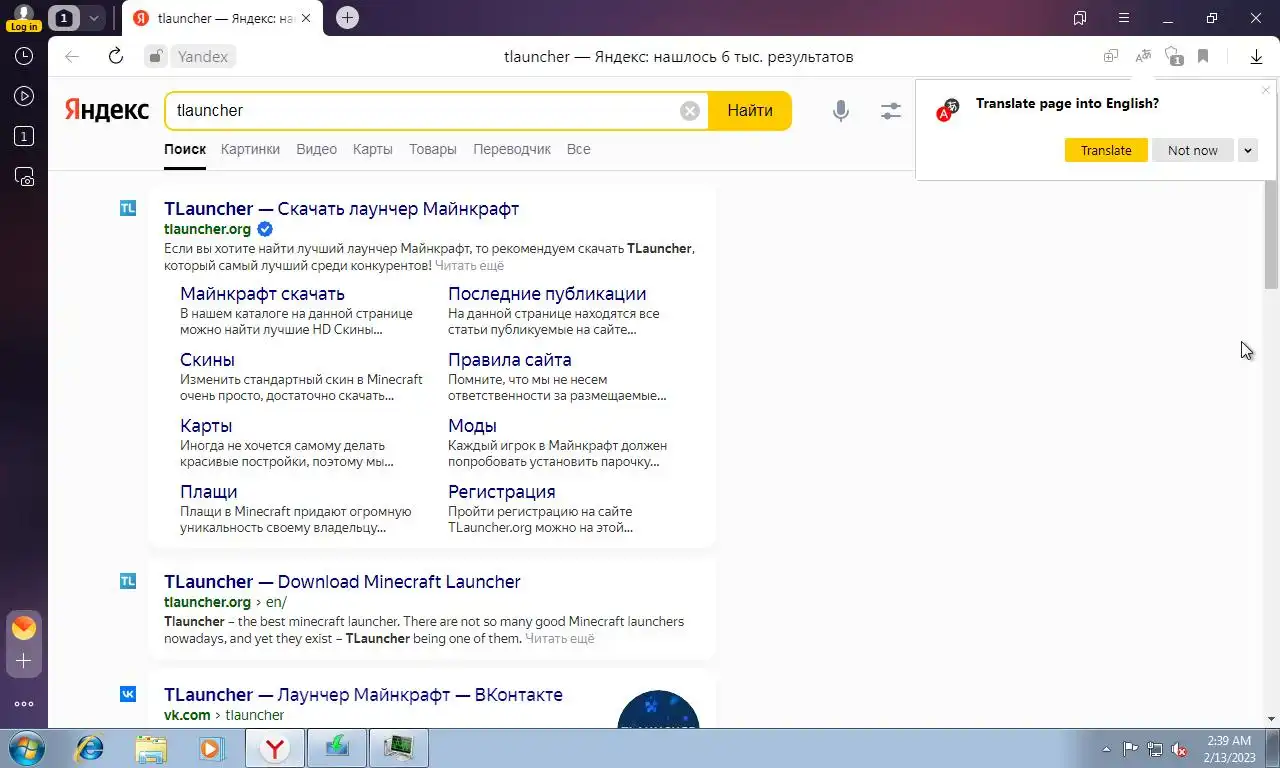Open the downloads arrow icon
Screen dimensions: 1280x768
1257,57
